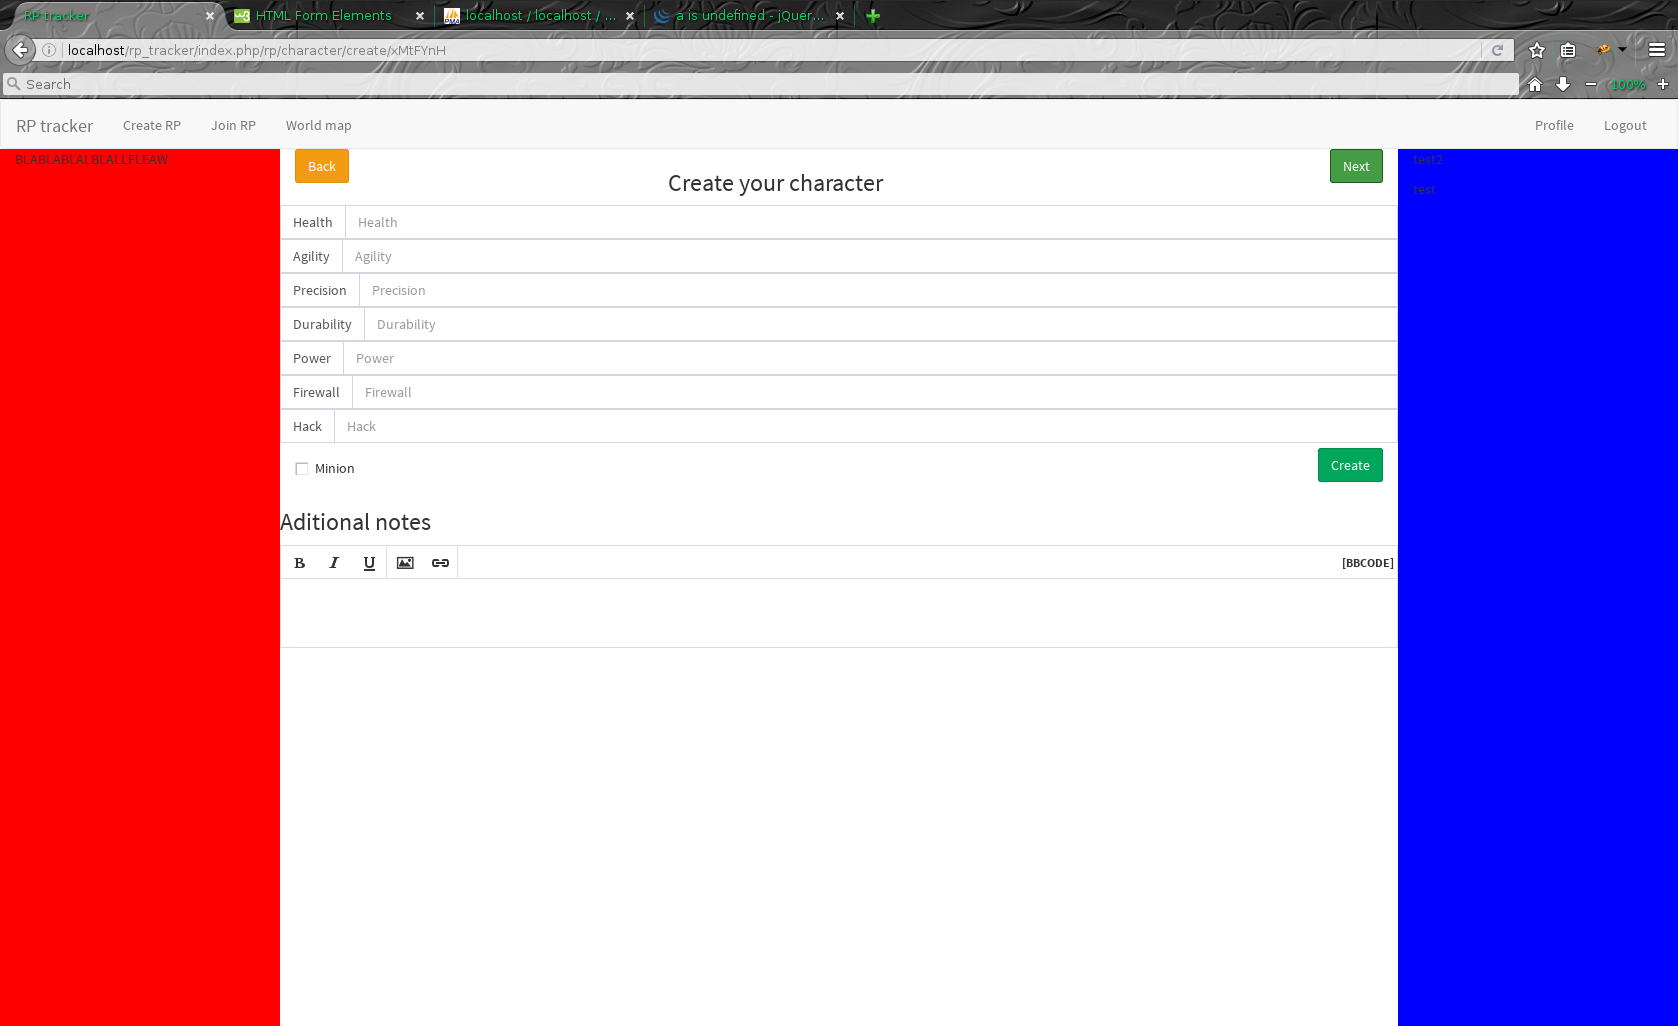Image resolution: width=1678 pixels, height=1026 pixels.
Task: Expand the toolbar extension dropdown arrow
Action: 1622,49
